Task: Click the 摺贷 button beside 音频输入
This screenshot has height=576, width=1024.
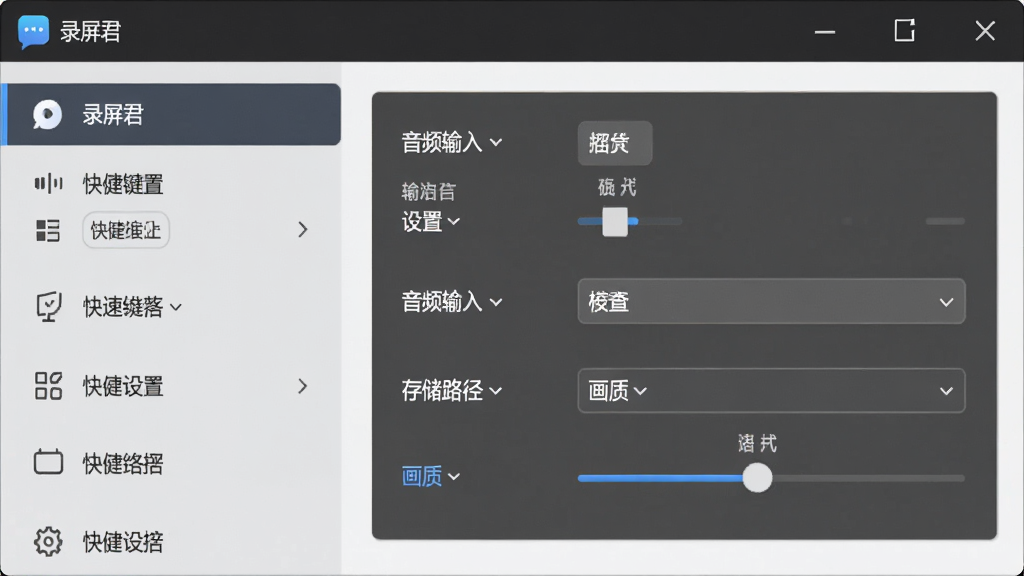Action: [x=615, y=143]
